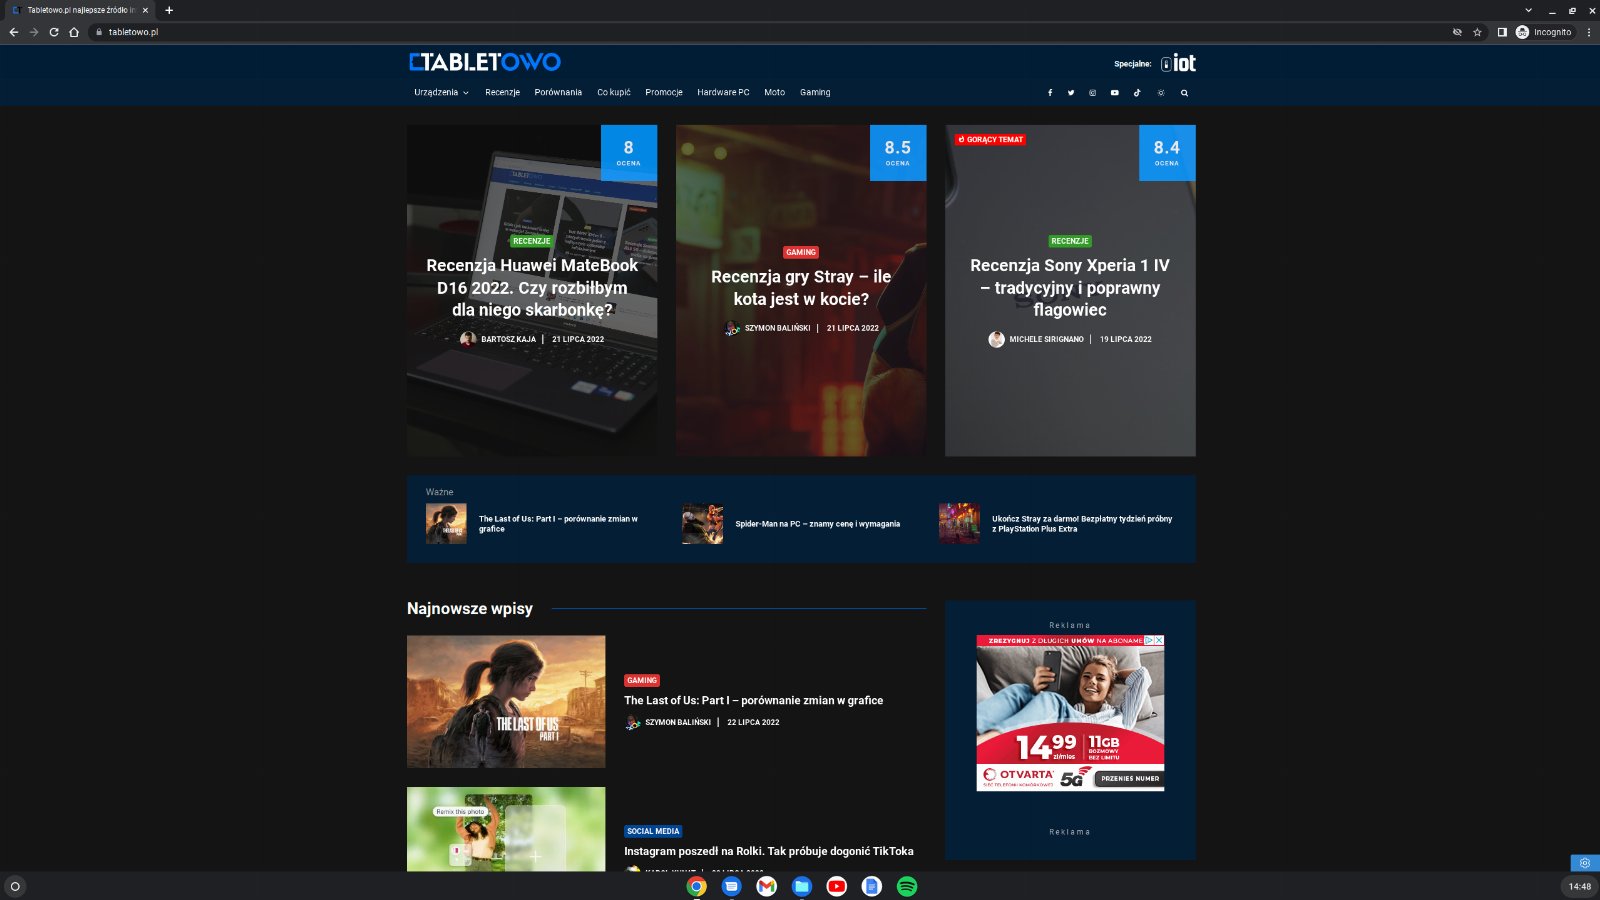1600x900 pixels.
Task: Open Spotify from the shelf
Action: [907, 886]
